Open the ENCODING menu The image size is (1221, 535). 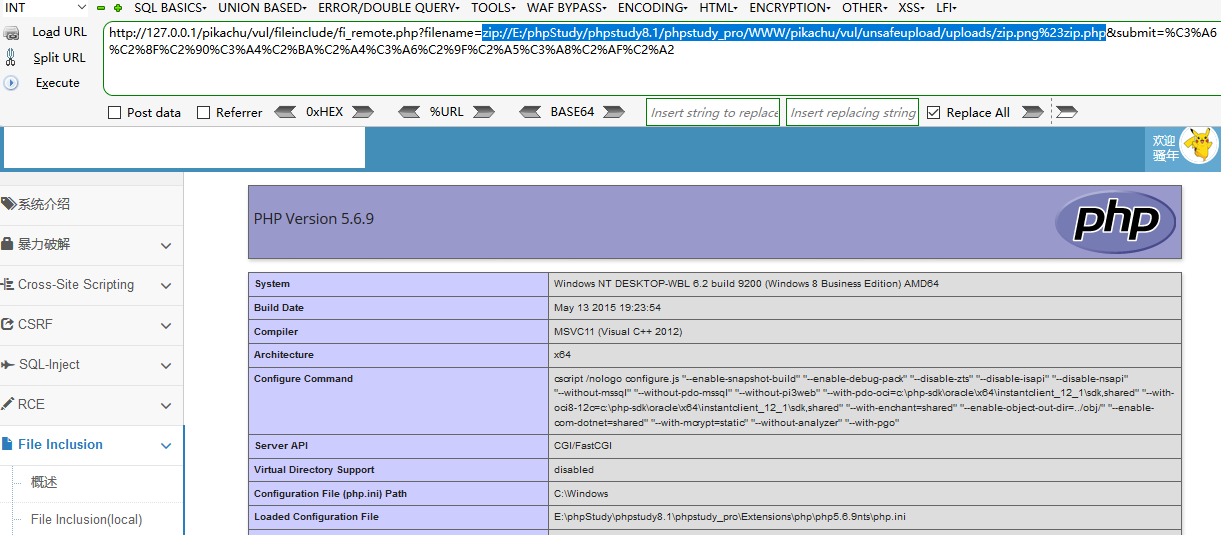tap(654, 8)
